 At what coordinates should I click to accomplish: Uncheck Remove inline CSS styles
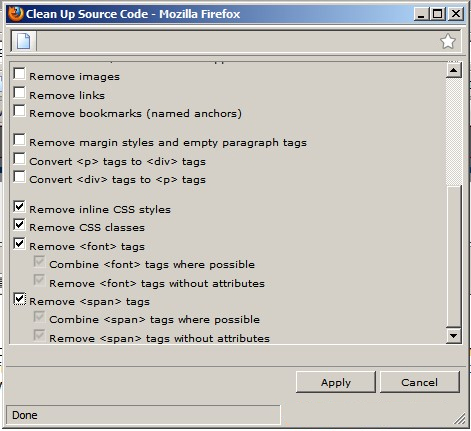[x=19, y=207]
